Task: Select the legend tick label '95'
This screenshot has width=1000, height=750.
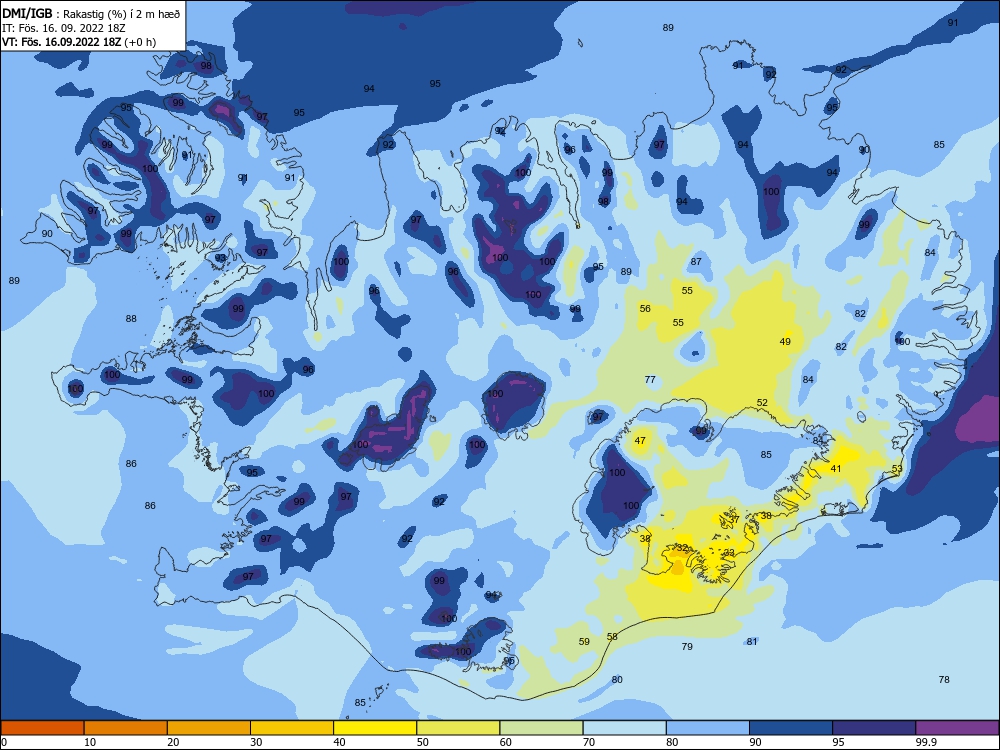Action: click(838, 742)
